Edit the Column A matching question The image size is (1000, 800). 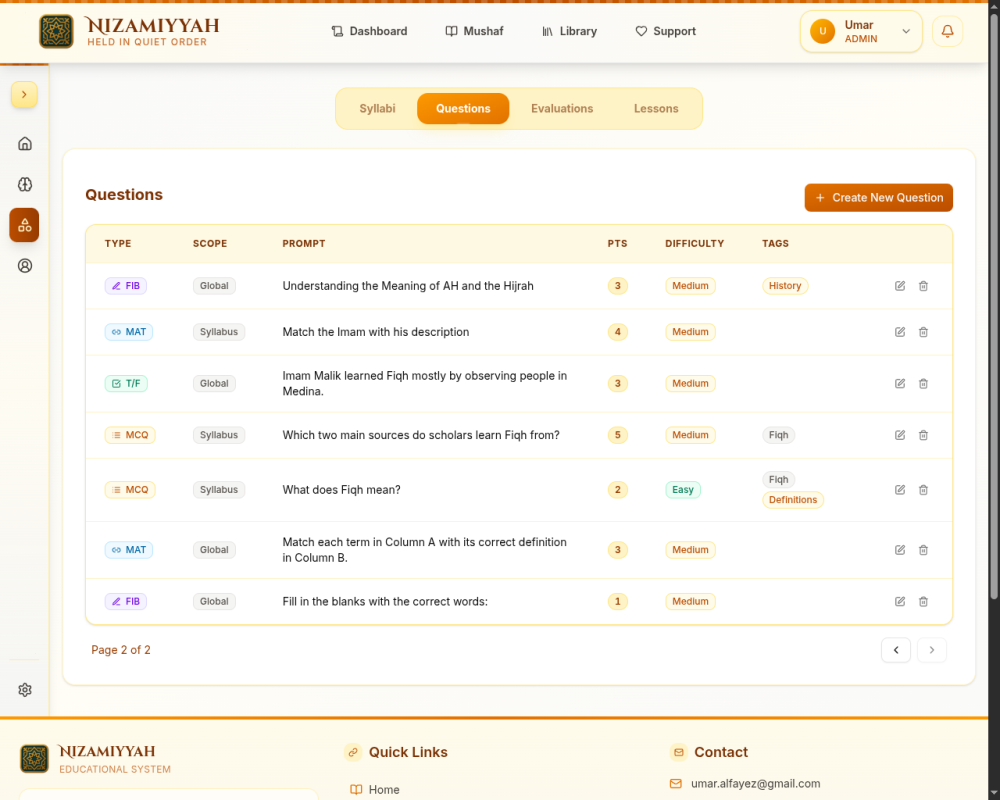tap(900, 550)
